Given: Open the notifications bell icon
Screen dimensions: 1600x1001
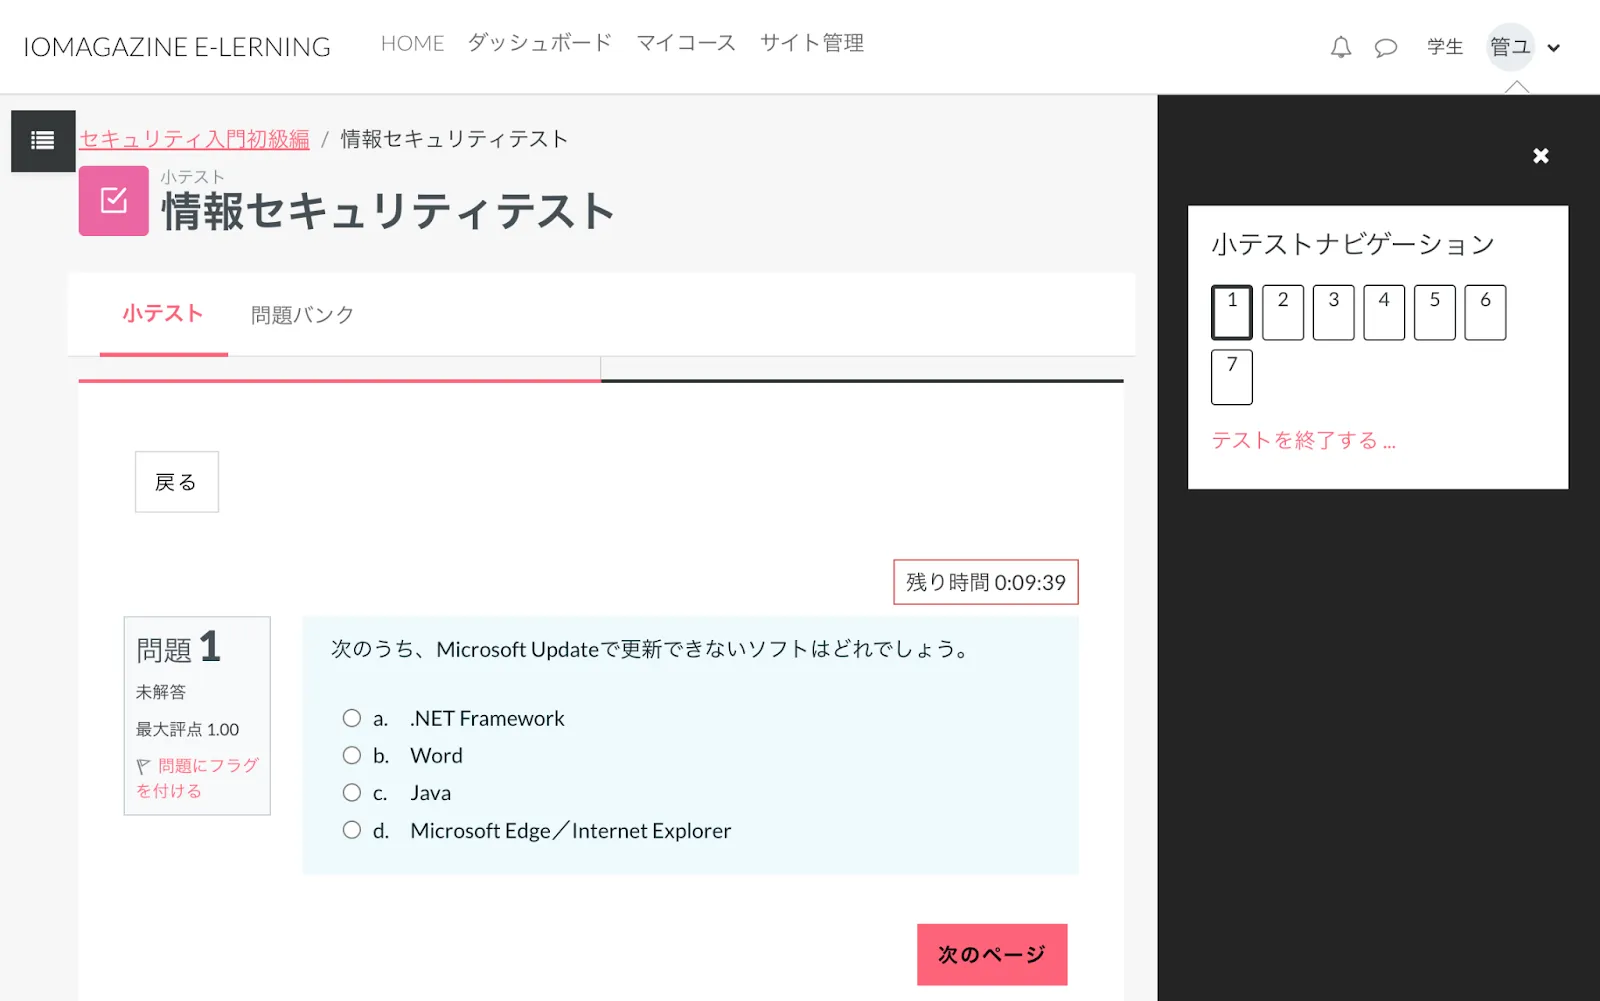Looking at the screenshot, I should pos(1340,47).
